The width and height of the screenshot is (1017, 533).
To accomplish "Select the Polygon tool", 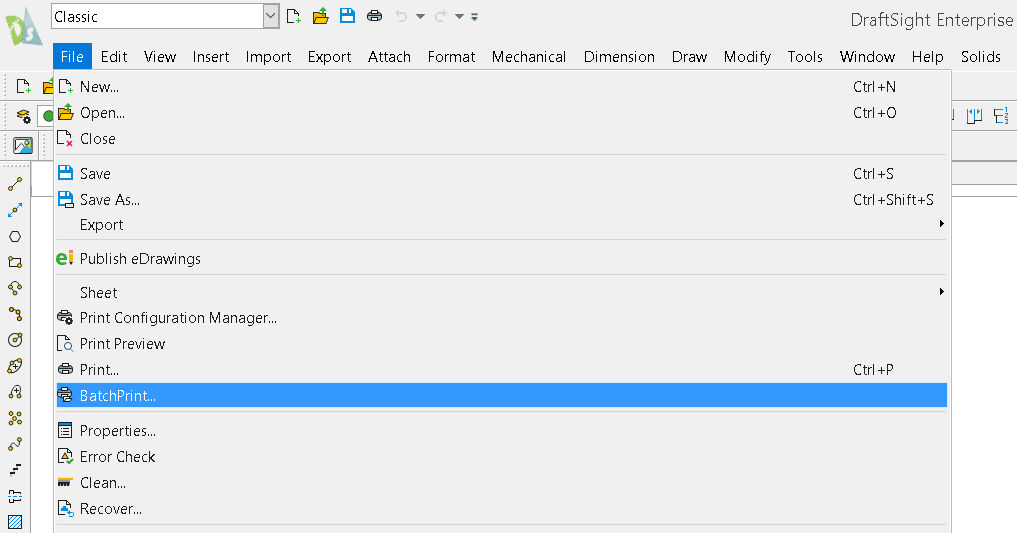I will coord(15,237).
